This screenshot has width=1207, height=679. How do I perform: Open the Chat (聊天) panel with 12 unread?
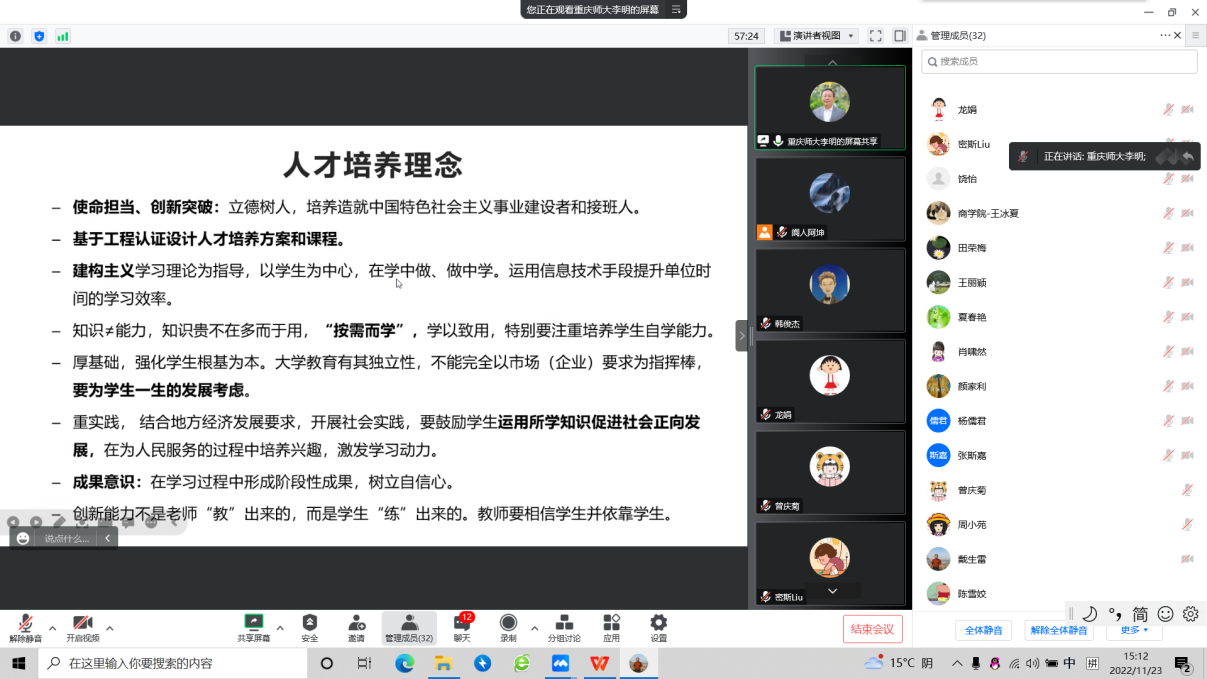(464, 627)
